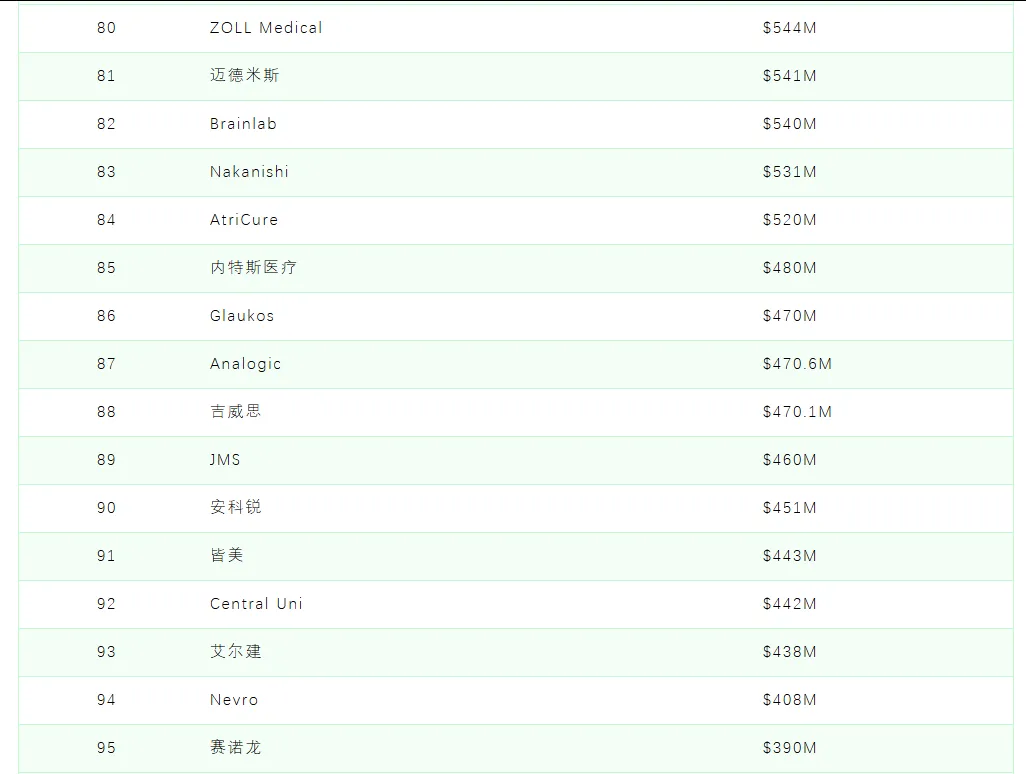The width and height of the screenshot is (1026, 774).
Task: Select the 内特斯医疗 company cell
Action: click(x=253, y=268)
